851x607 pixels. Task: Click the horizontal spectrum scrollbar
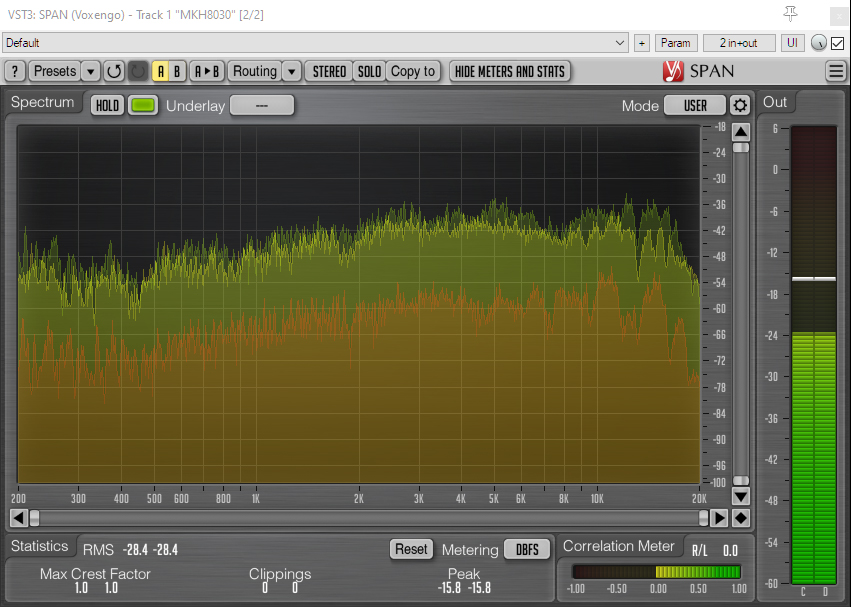click(x=368, y=518)
